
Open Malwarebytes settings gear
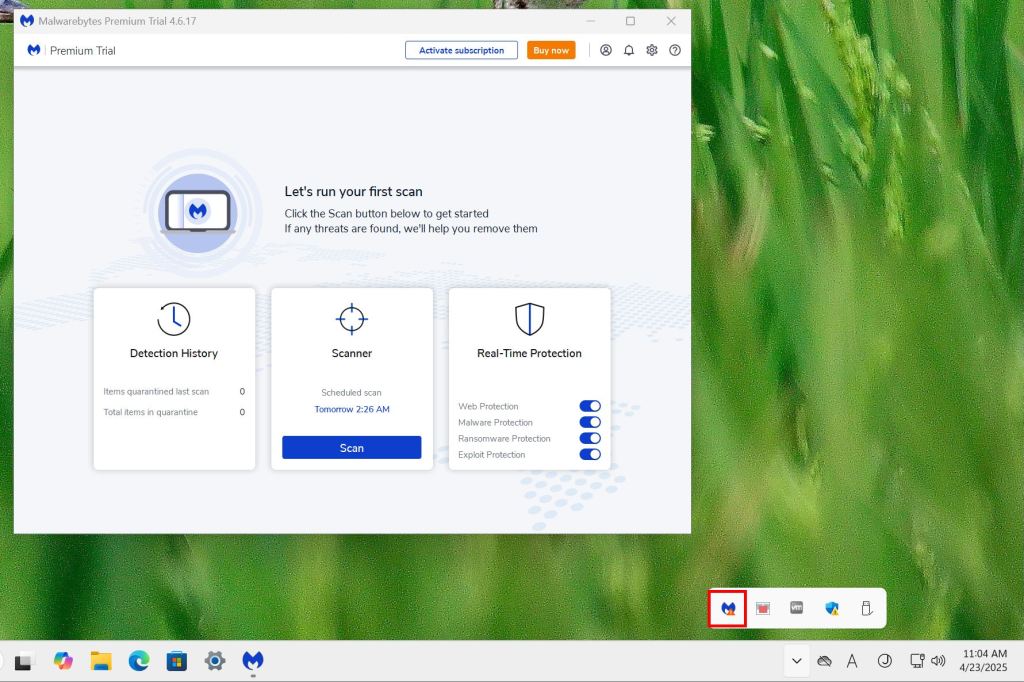point(651,50)
